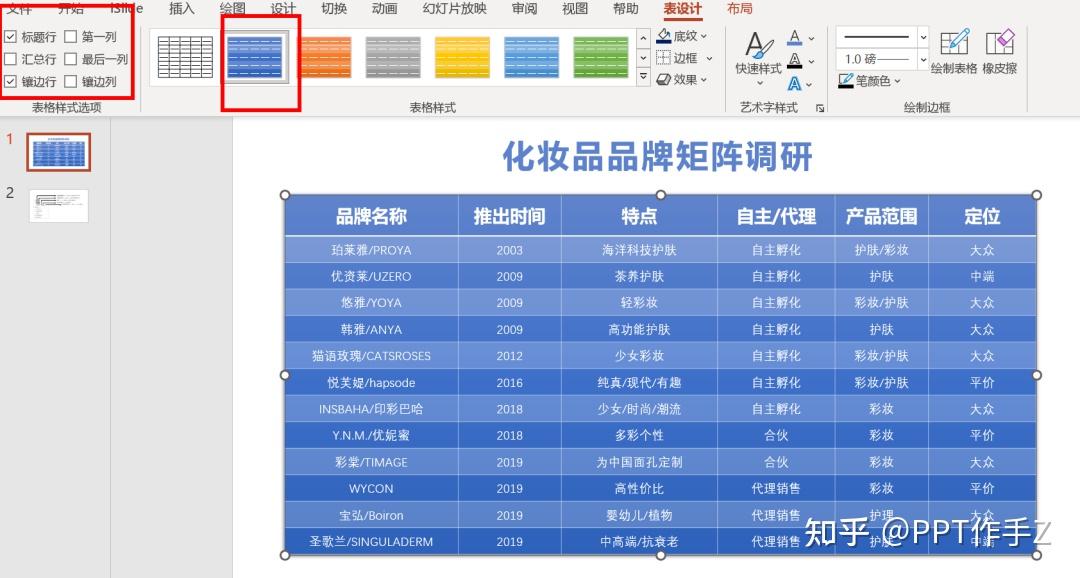The width and height of the screenshot is (1080, 578).
Task: Click the 笔颜色 pen color icon
Action: click(846, 81)
